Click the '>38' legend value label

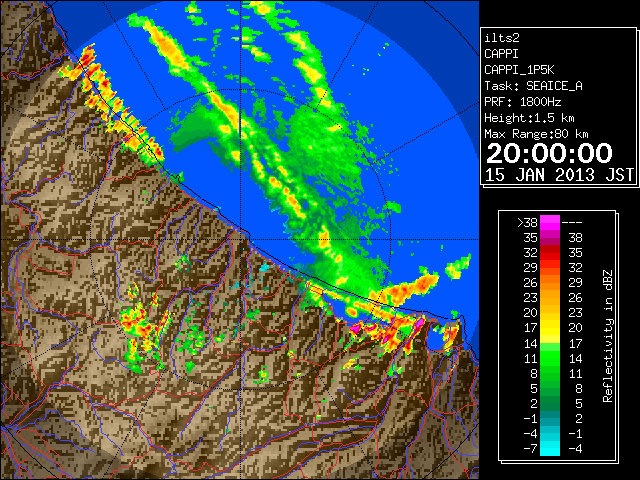[x=527, y=223]
